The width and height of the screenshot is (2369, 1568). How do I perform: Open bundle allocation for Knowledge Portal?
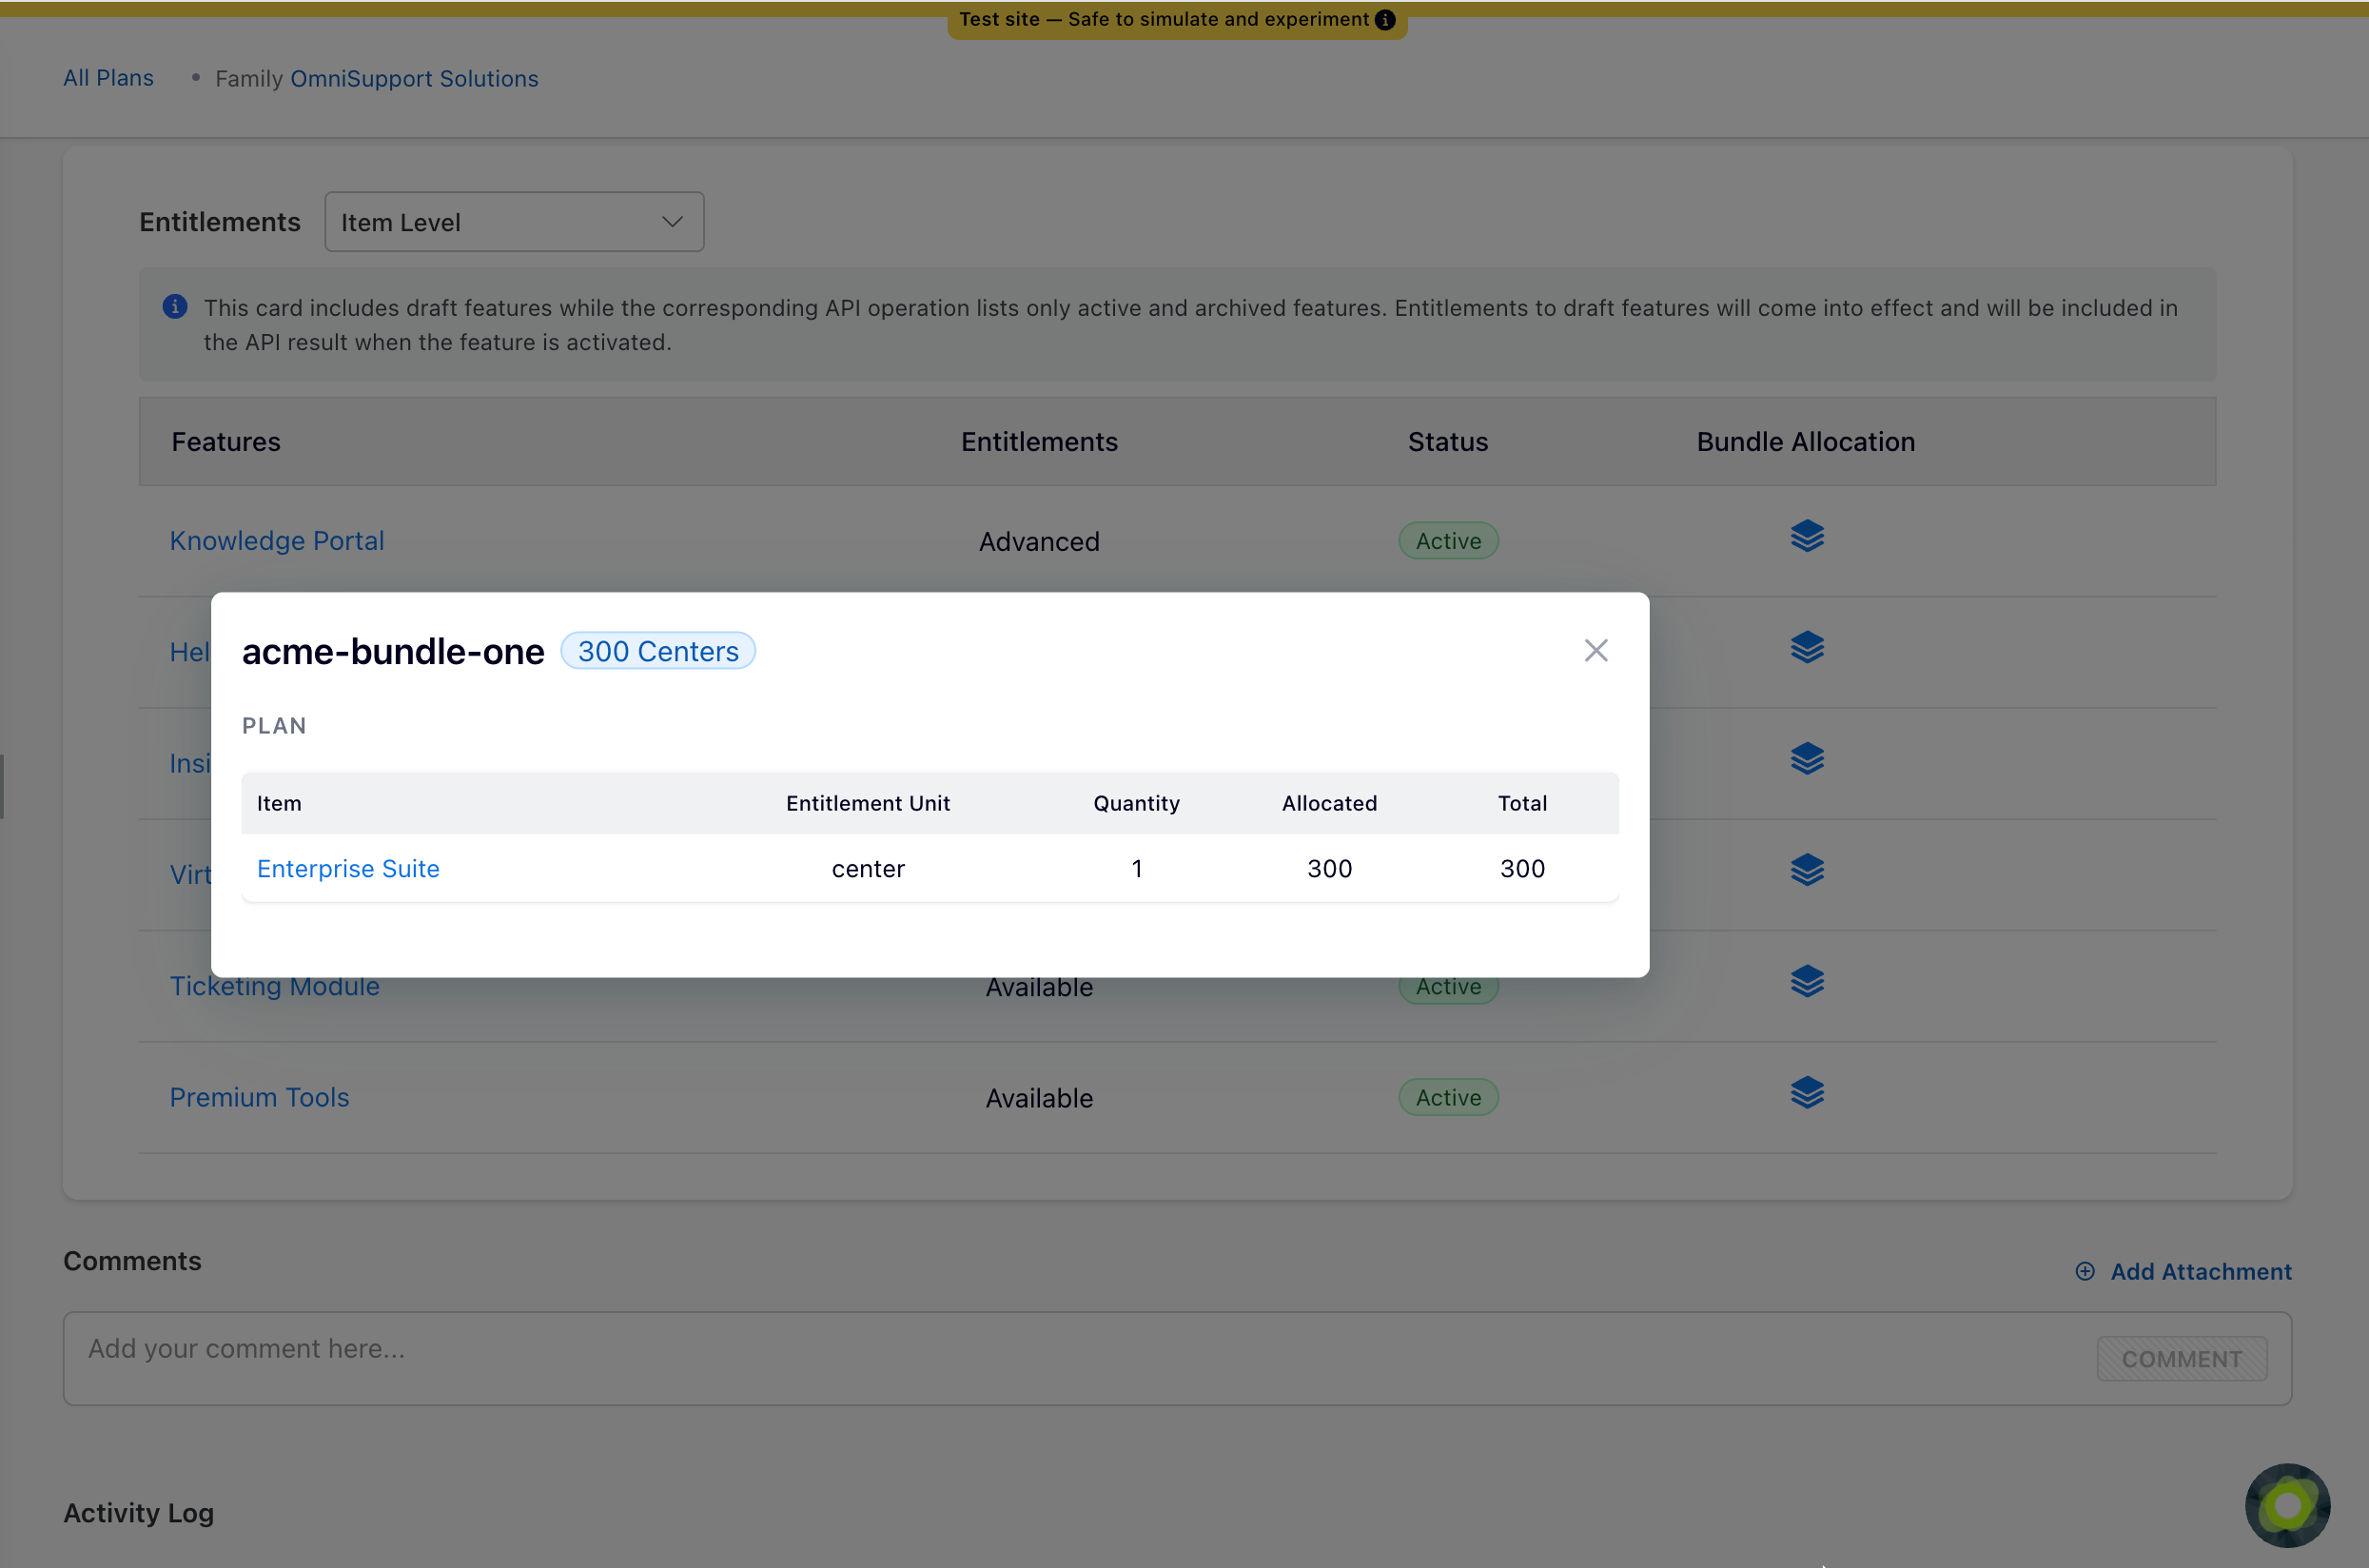click(1806, 537)
